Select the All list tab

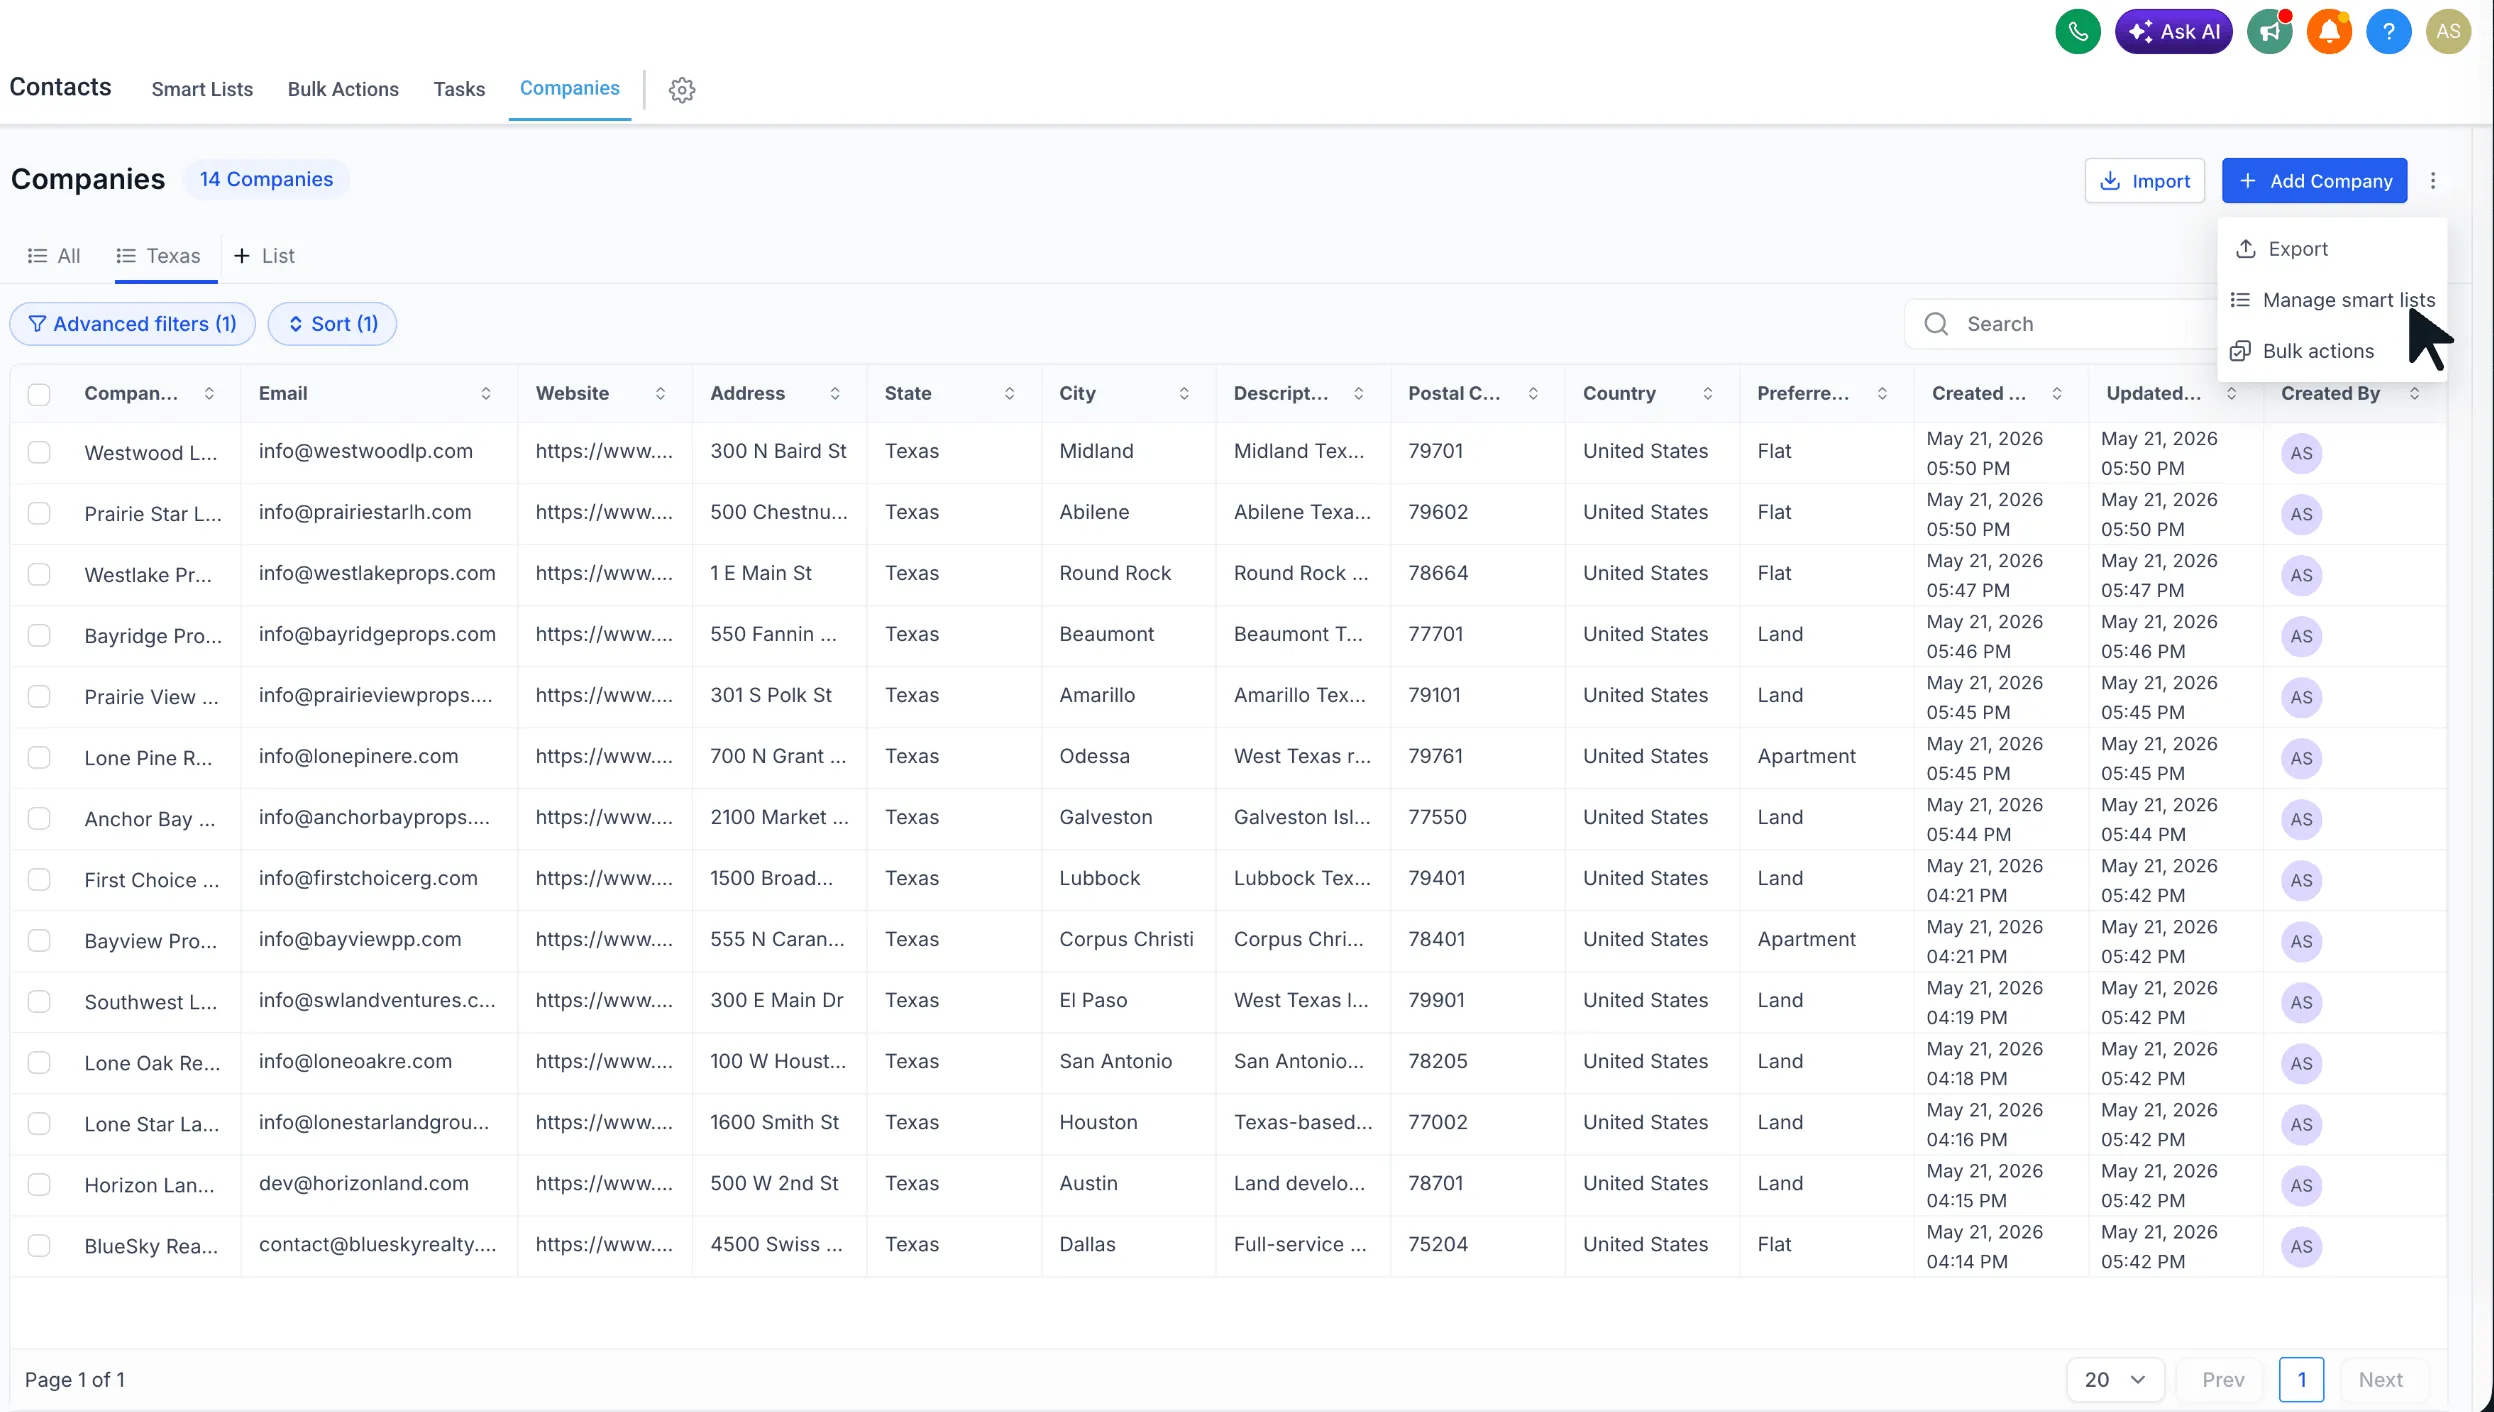point(54,256)
